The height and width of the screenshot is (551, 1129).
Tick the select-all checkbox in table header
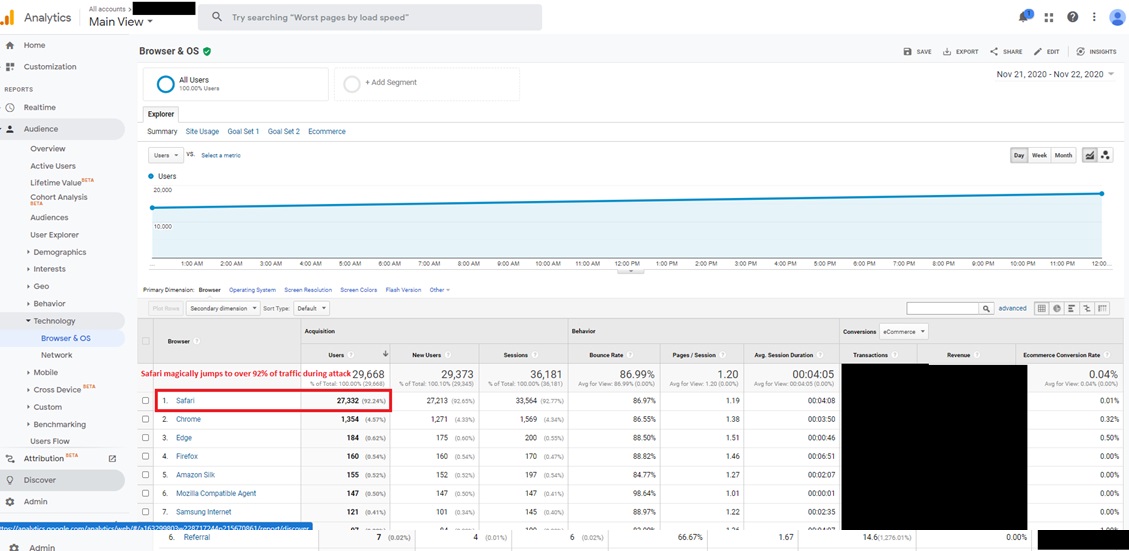coord(146,341)
